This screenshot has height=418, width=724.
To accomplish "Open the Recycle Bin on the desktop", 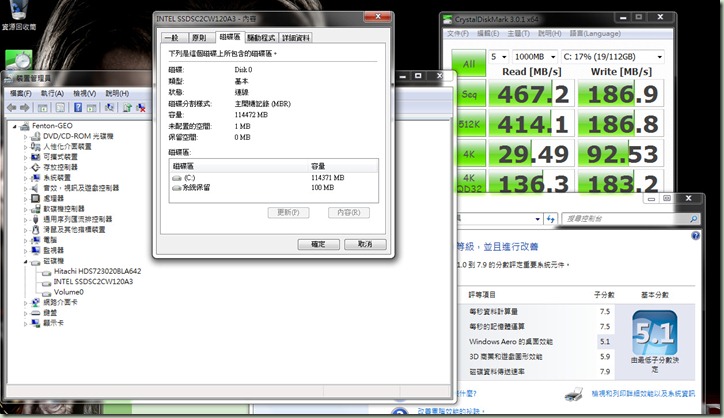I will (x=18, y=14).
